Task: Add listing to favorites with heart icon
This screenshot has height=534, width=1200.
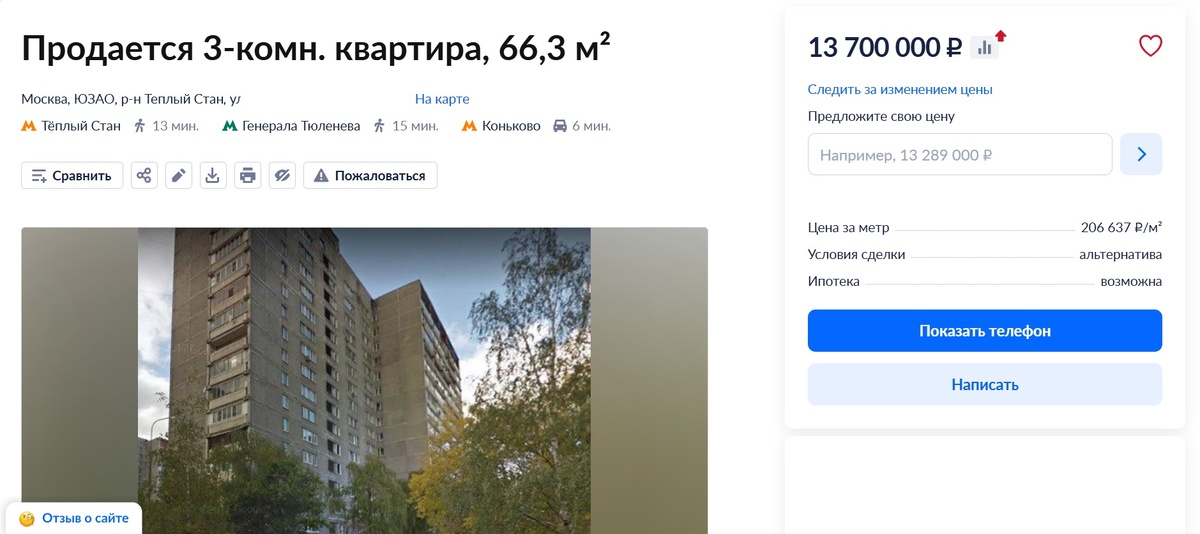Action: (x=1151, y=46)
